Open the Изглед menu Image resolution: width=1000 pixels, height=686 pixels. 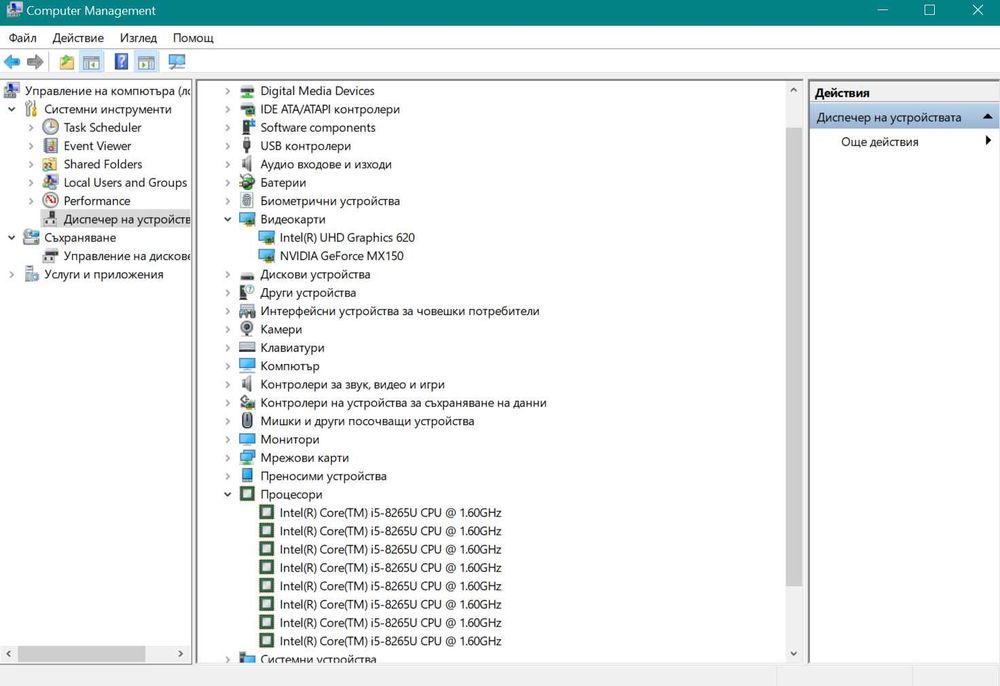pos(138,38)
